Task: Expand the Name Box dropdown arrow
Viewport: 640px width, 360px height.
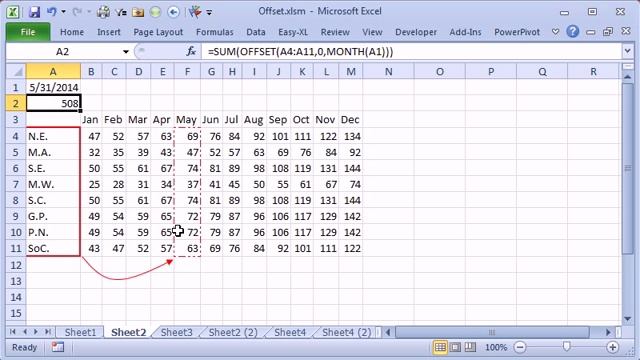Action: [x=126, y=52]
